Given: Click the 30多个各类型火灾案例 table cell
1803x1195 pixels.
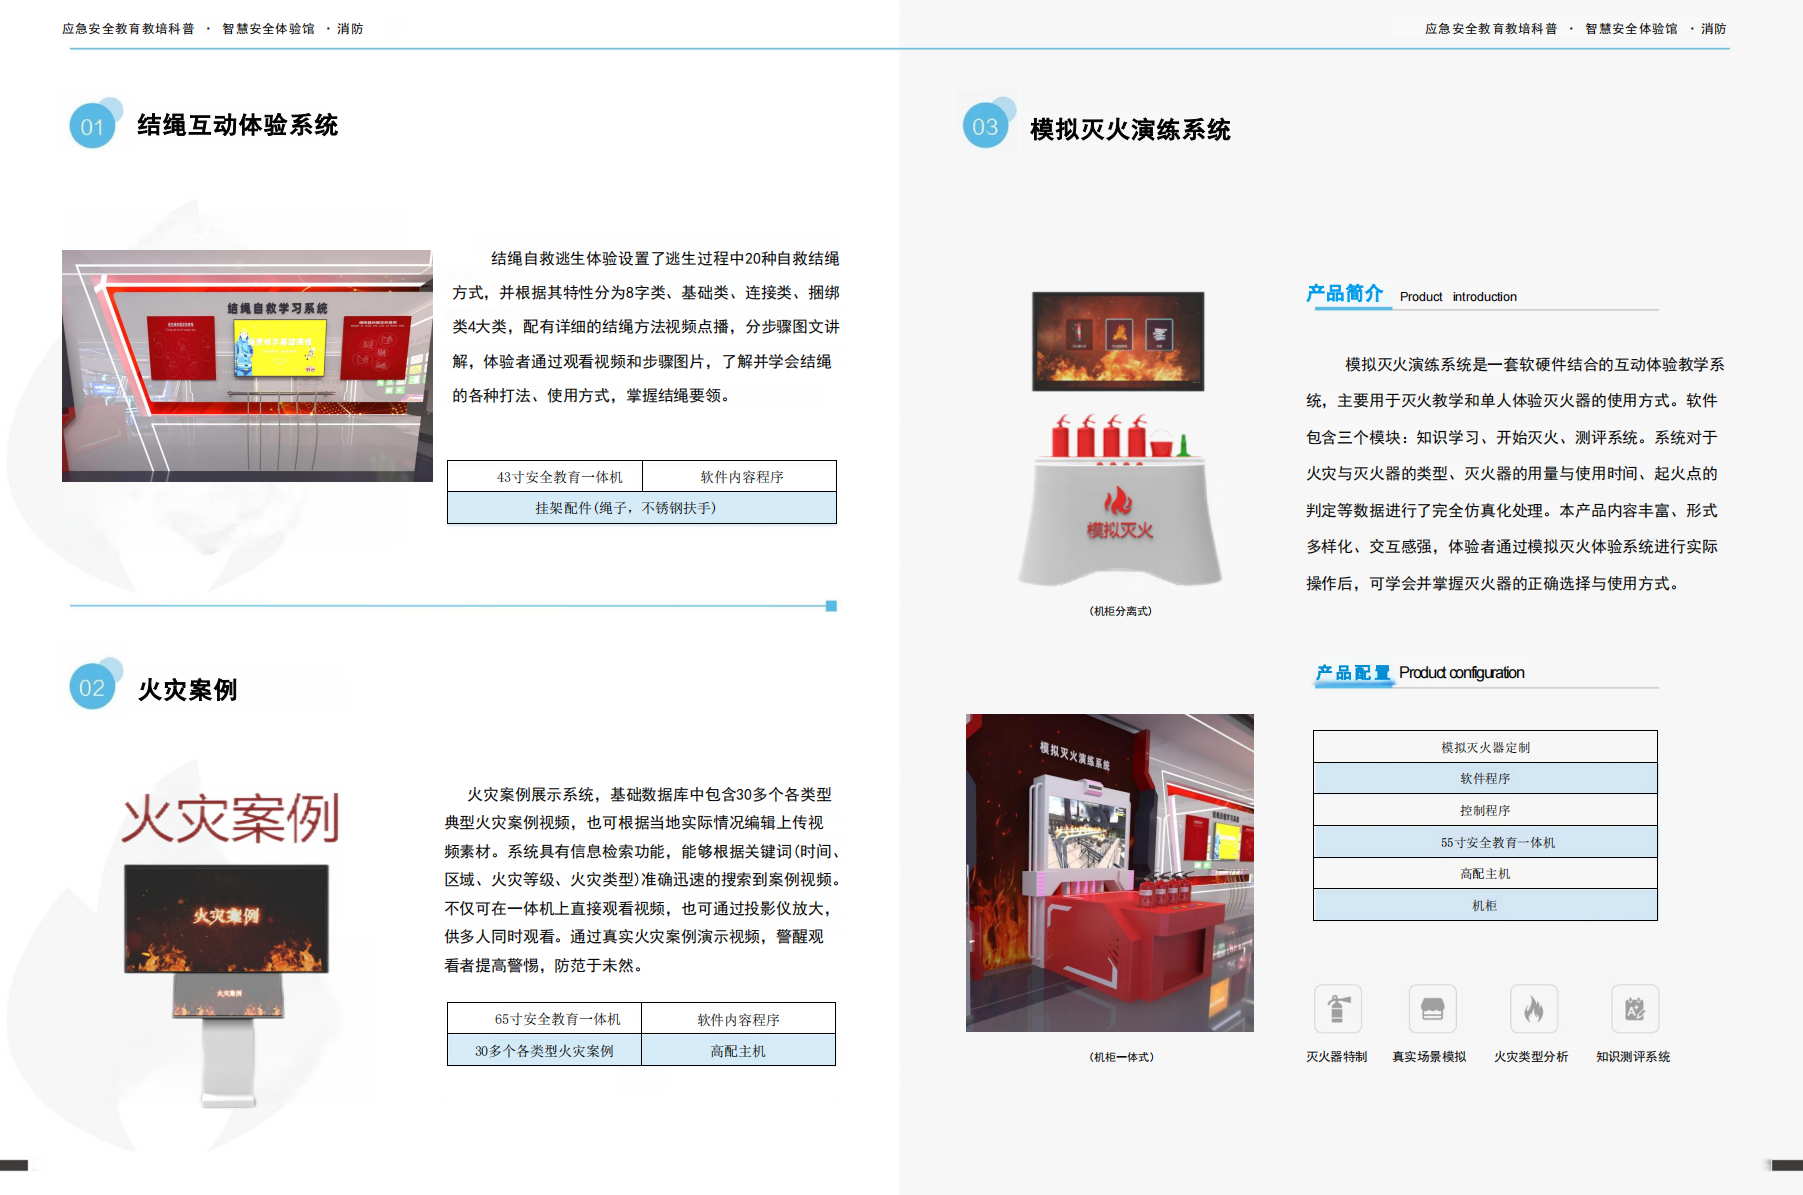Looking at the screenshot, I should click(544, 1051).
